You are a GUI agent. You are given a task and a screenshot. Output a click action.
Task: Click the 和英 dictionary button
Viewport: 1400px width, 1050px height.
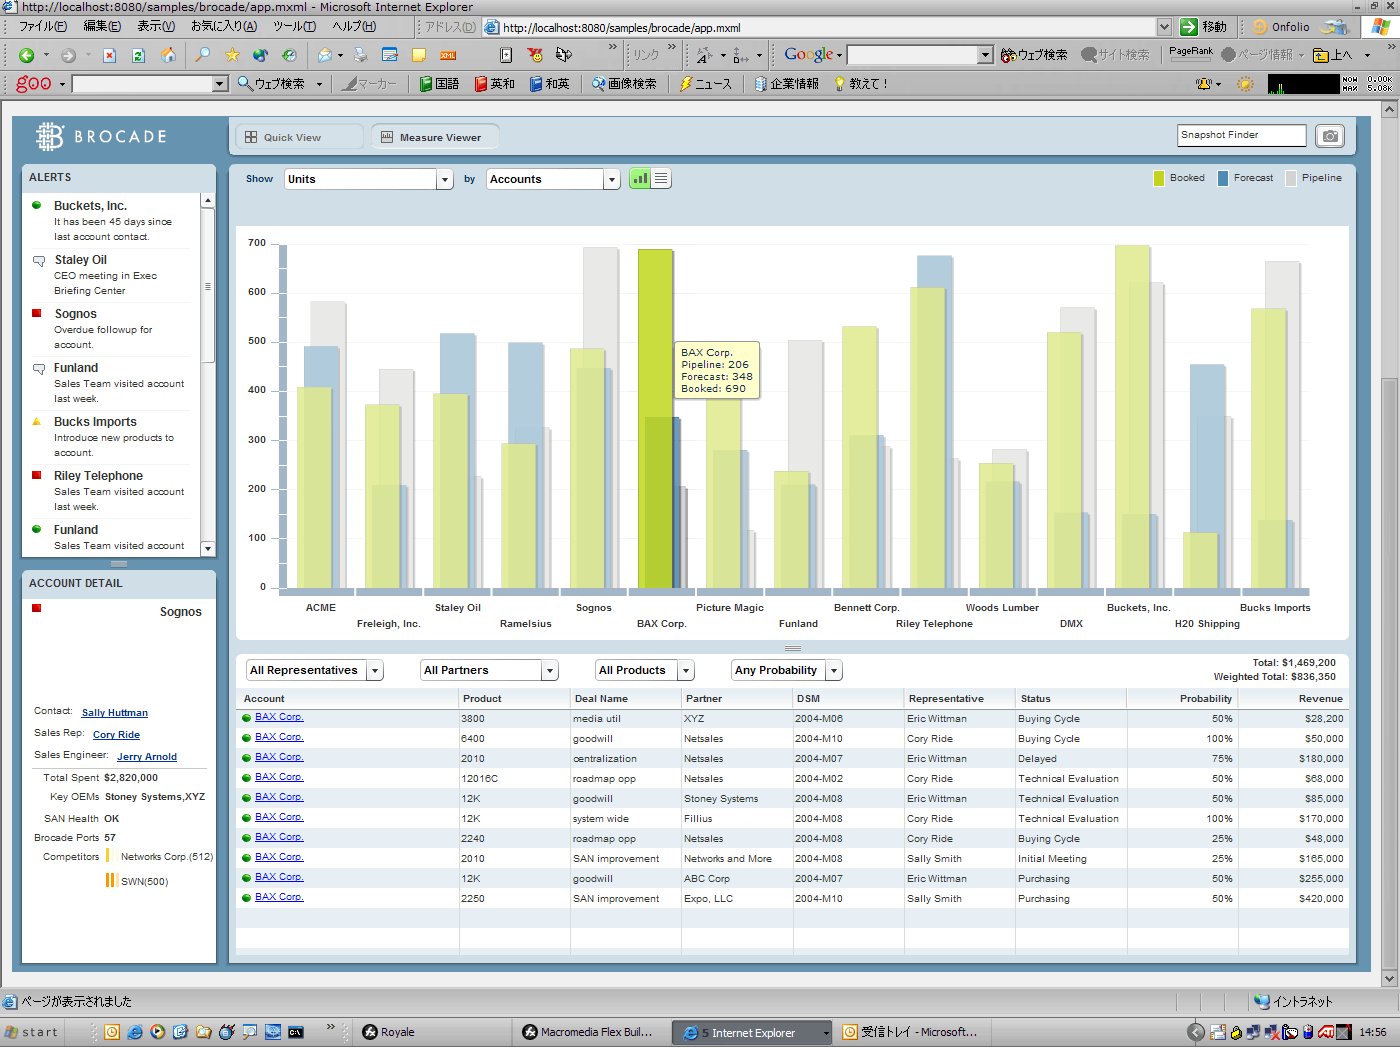550,84
